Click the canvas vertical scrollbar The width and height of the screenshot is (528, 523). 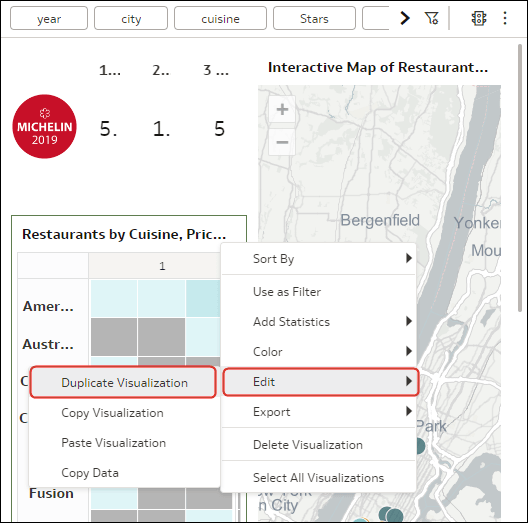point(521,178)
